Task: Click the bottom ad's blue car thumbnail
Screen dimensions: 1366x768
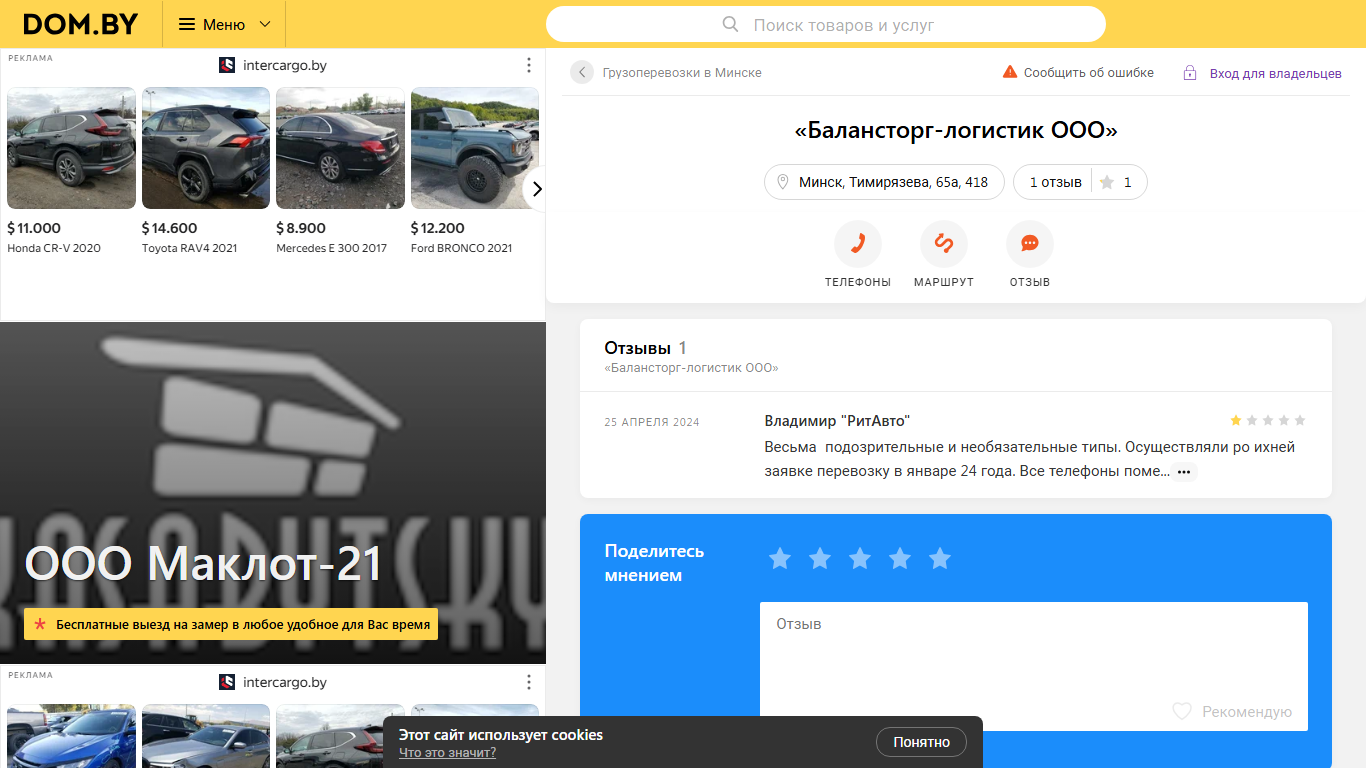Action: [71, 736]
